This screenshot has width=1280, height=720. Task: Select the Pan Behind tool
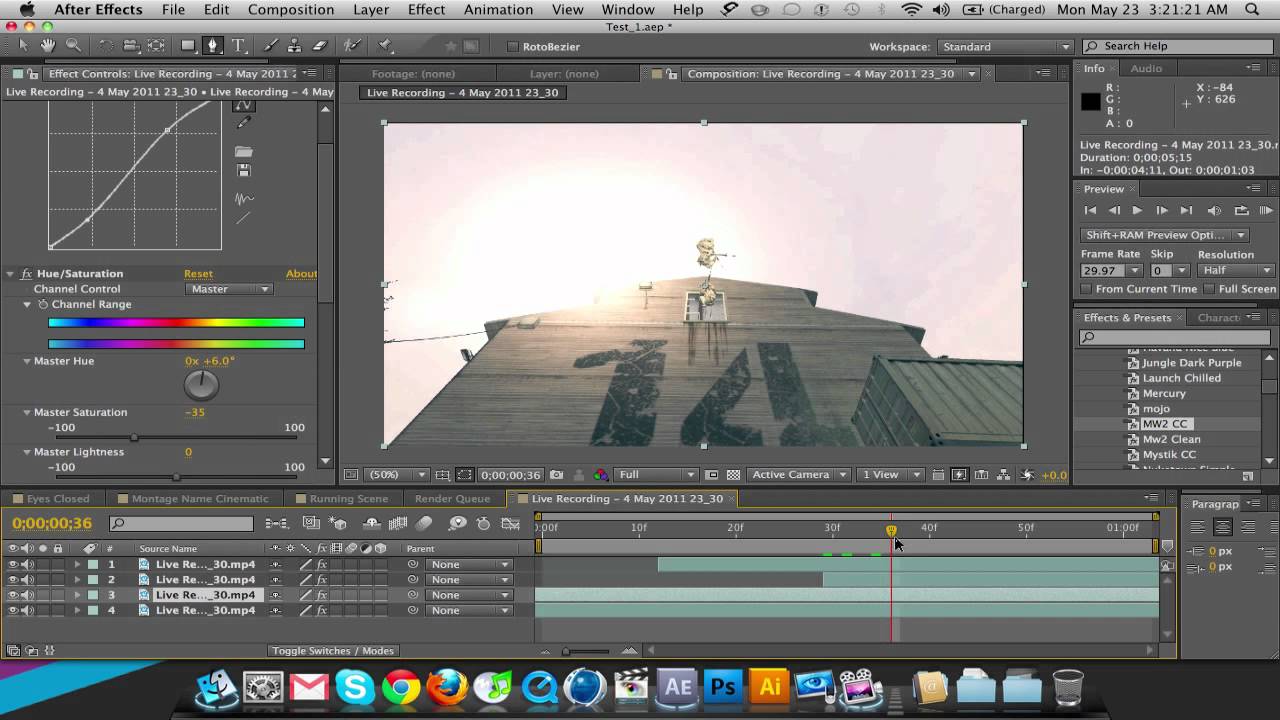click(x=156, y=46)
